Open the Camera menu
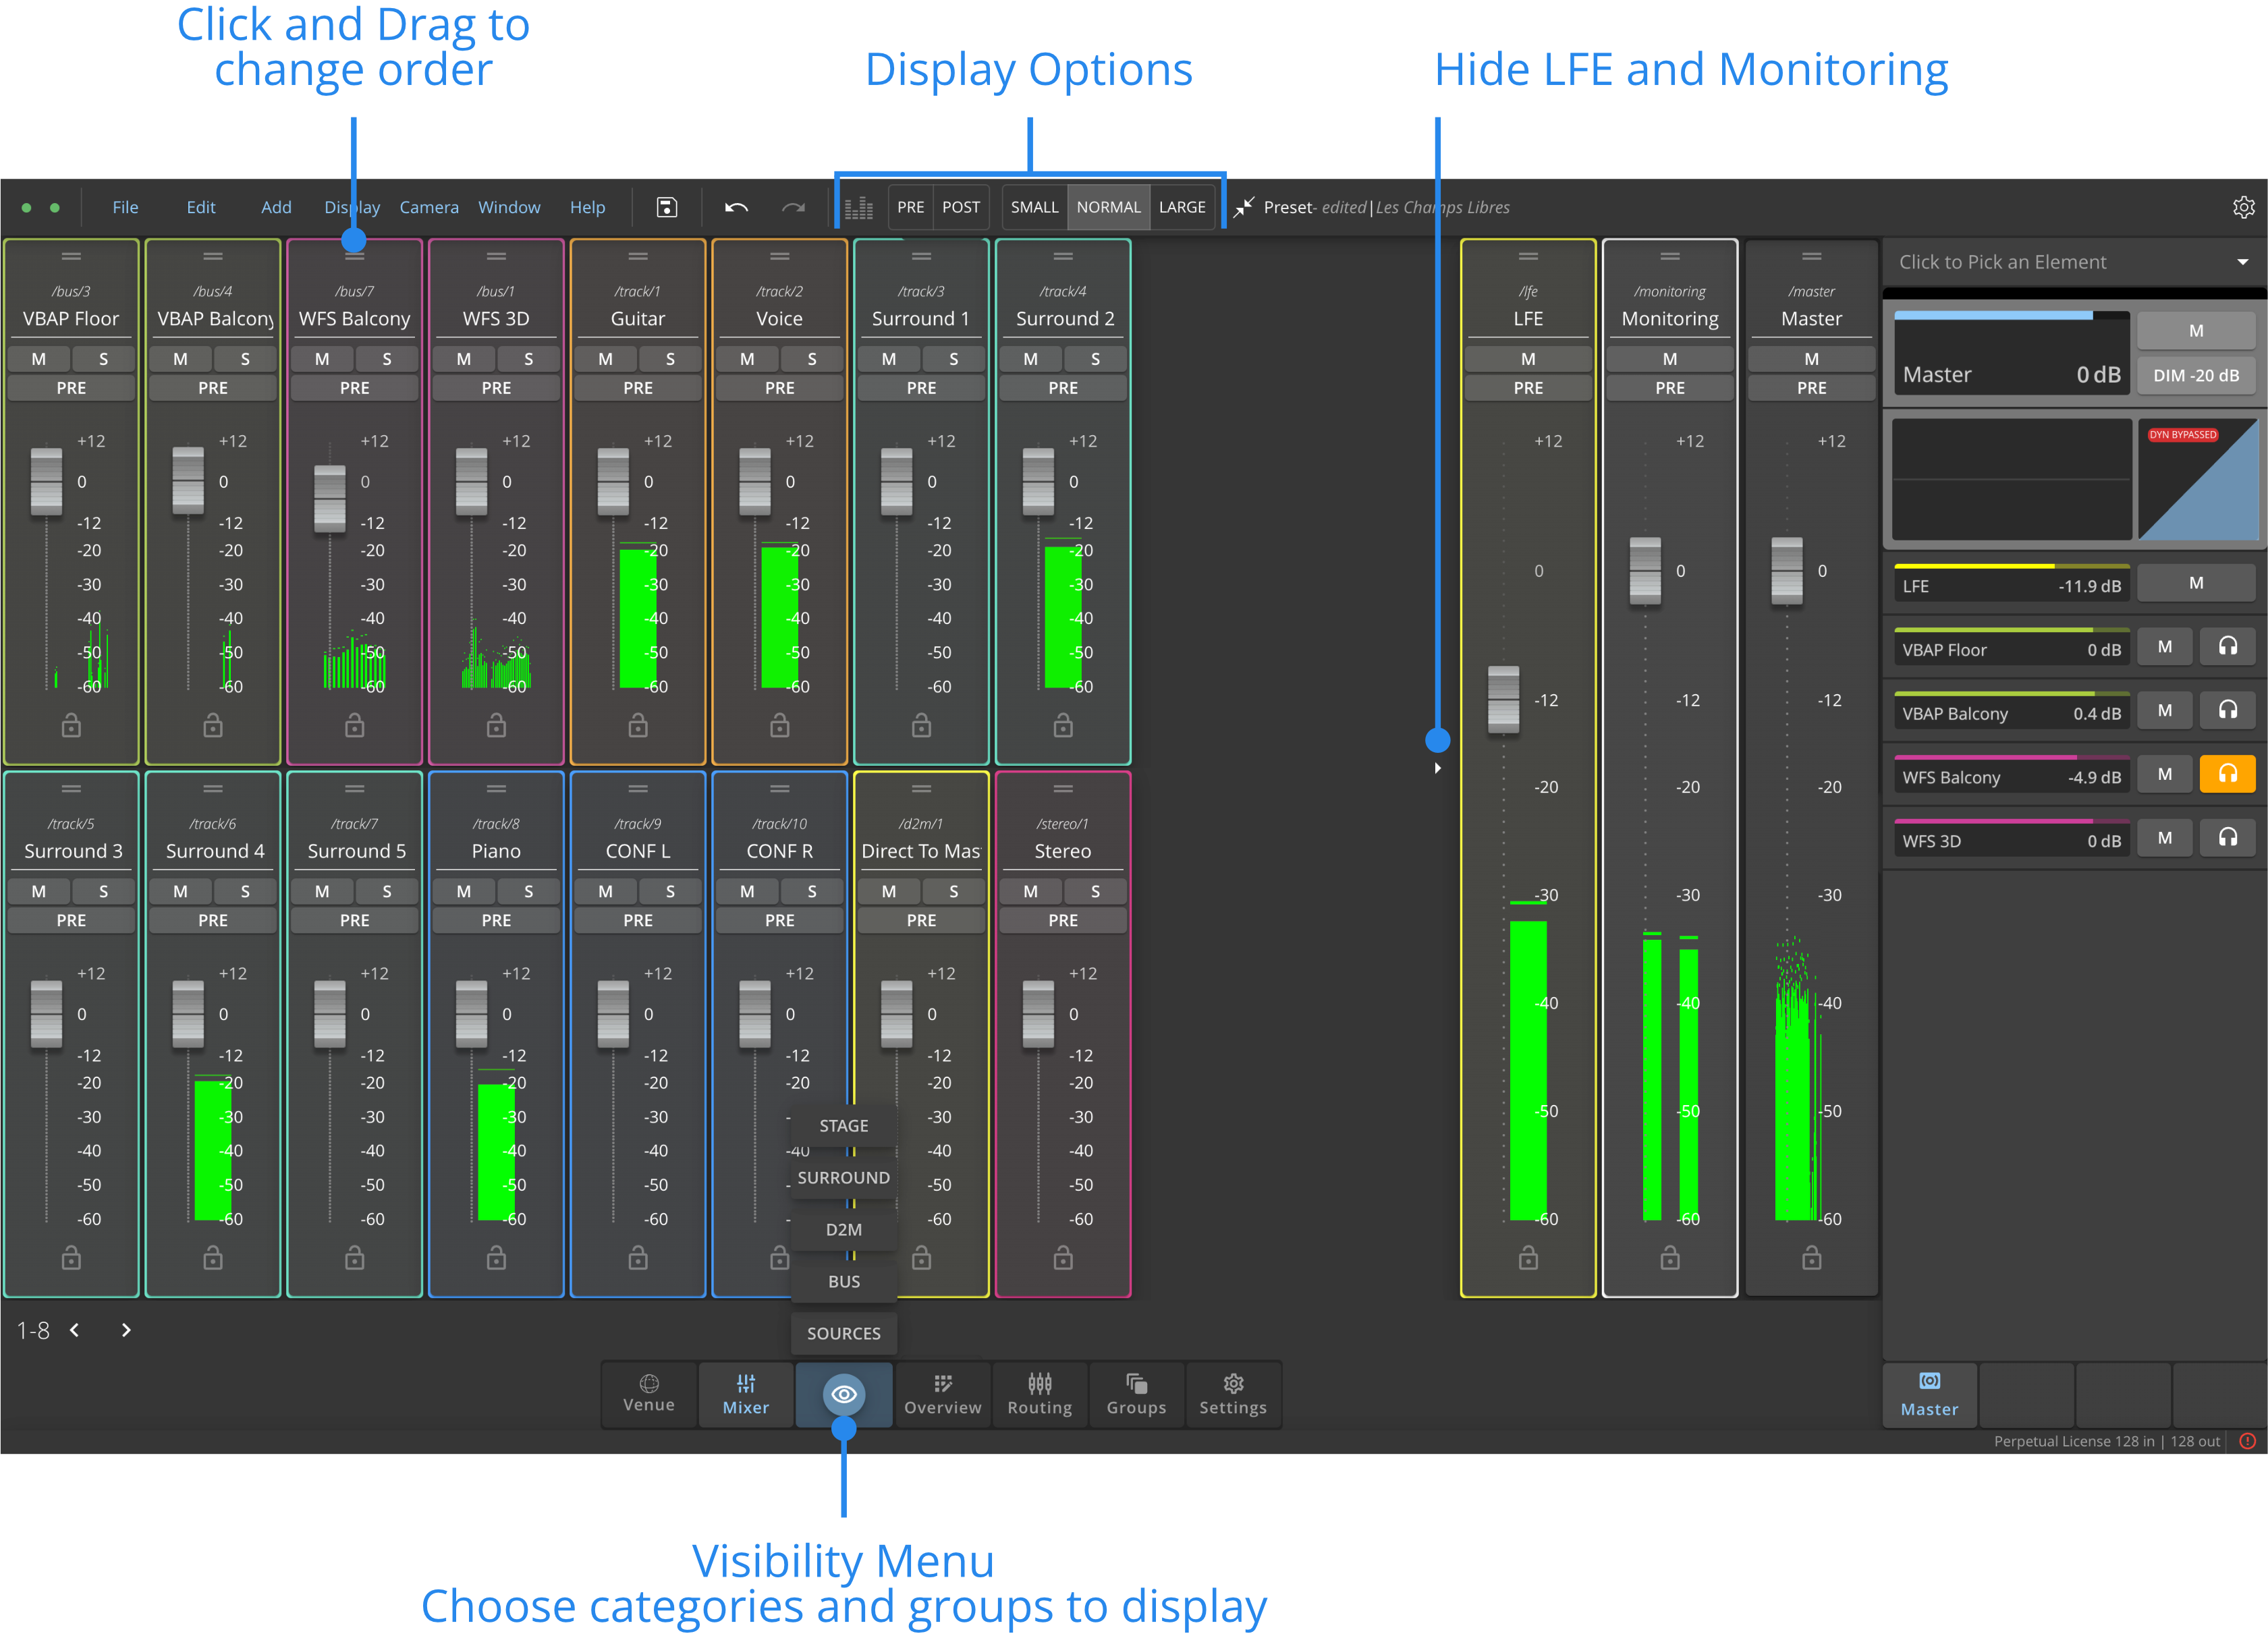This screenshot has width=2268, height=1638. 429,207
